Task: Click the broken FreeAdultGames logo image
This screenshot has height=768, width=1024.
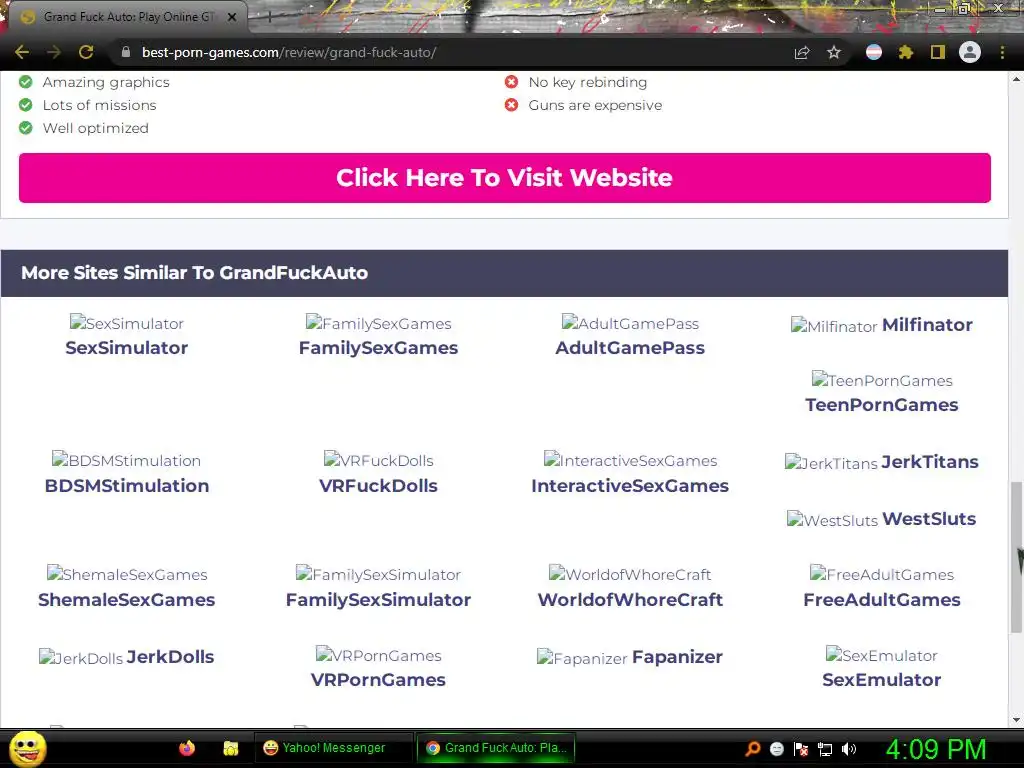Action: coord(882,575)
